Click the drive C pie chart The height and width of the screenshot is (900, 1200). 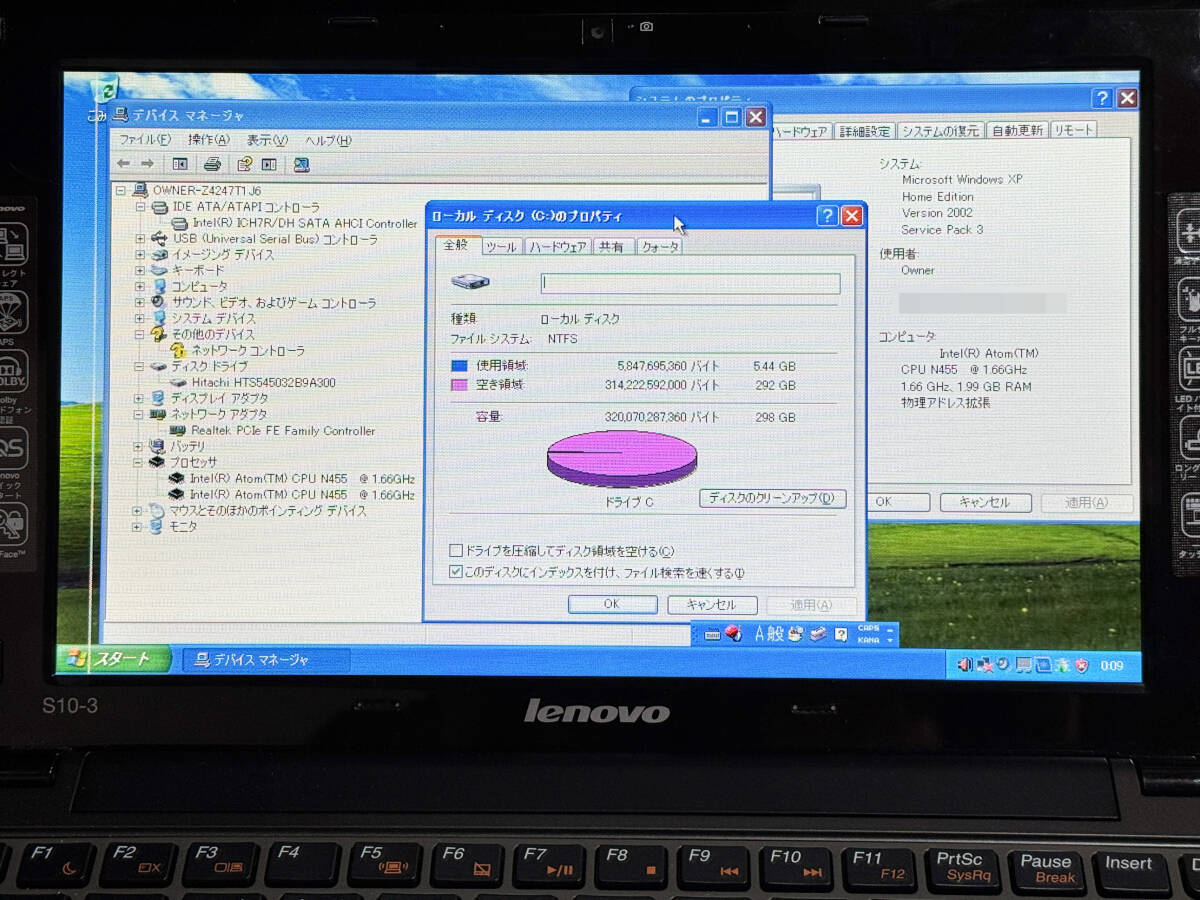point(622,459)
